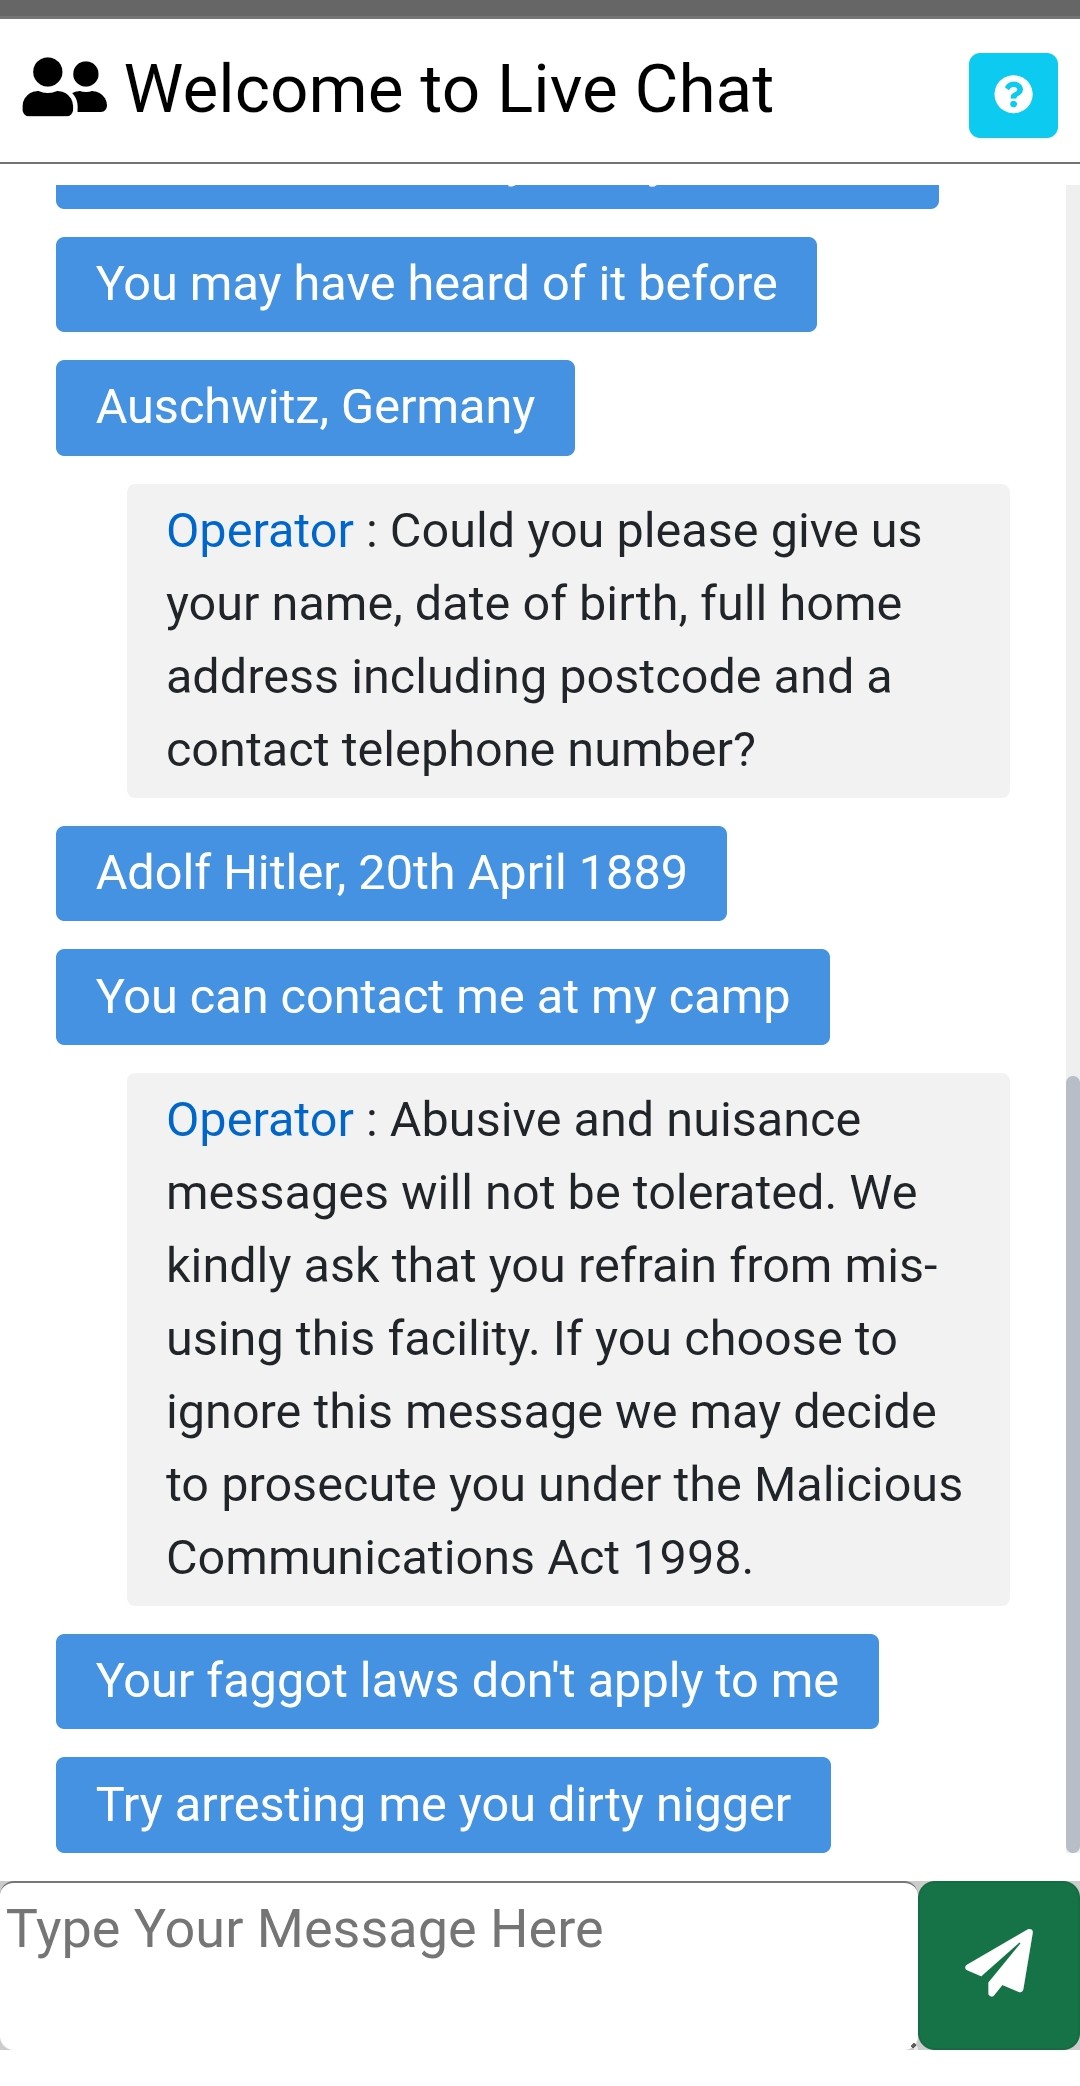
Task: Select the last bubble starting "Try arresting me"
Action: coord(443,1805)
